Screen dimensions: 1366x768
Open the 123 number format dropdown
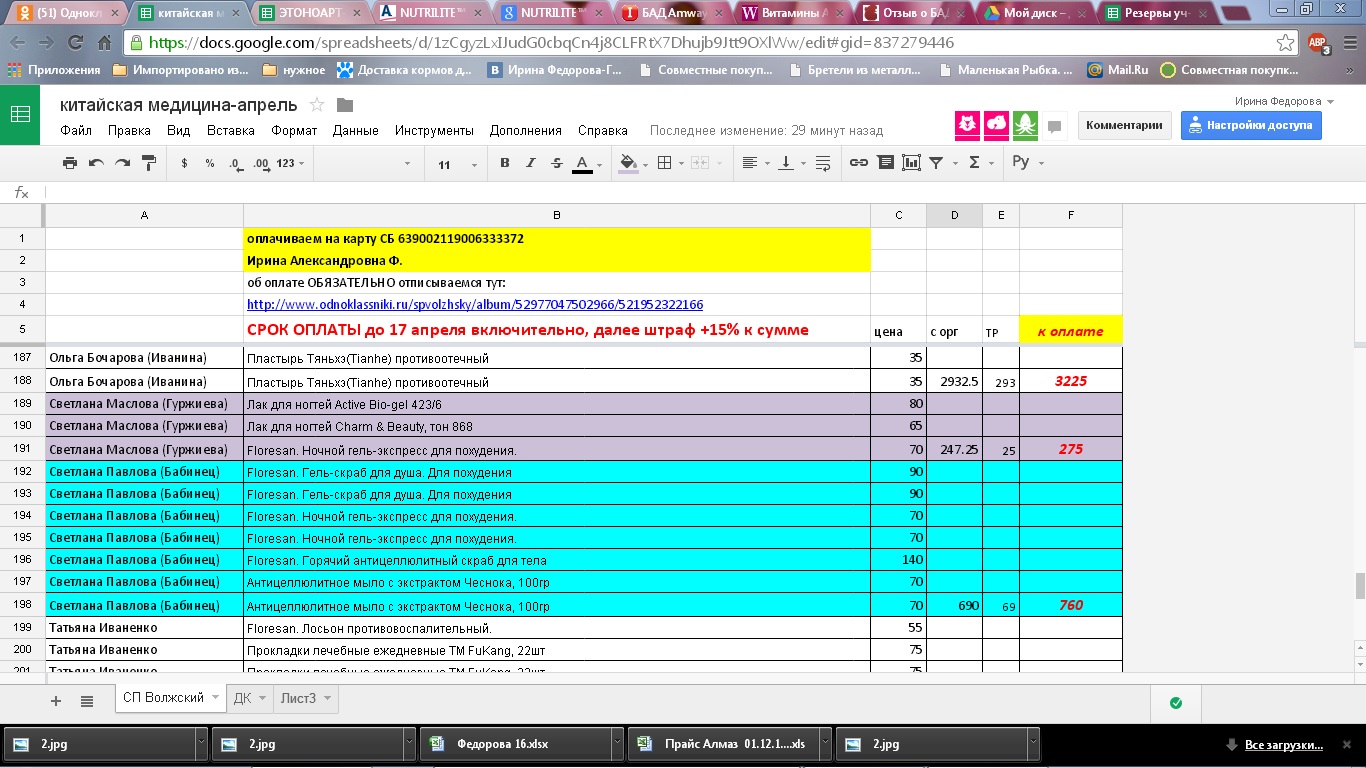tap(290, 163)
